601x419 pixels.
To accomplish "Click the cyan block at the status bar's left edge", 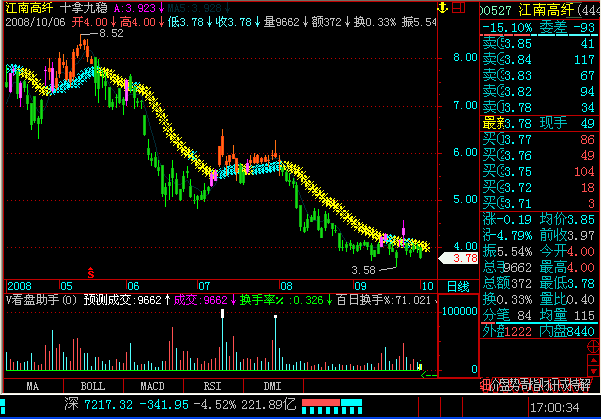I will coord(2,407).
